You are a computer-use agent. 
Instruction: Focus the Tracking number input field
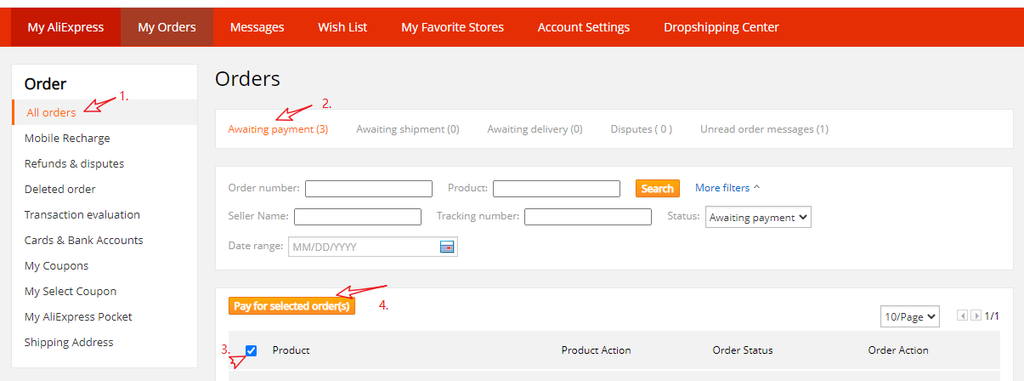(588, 216)
